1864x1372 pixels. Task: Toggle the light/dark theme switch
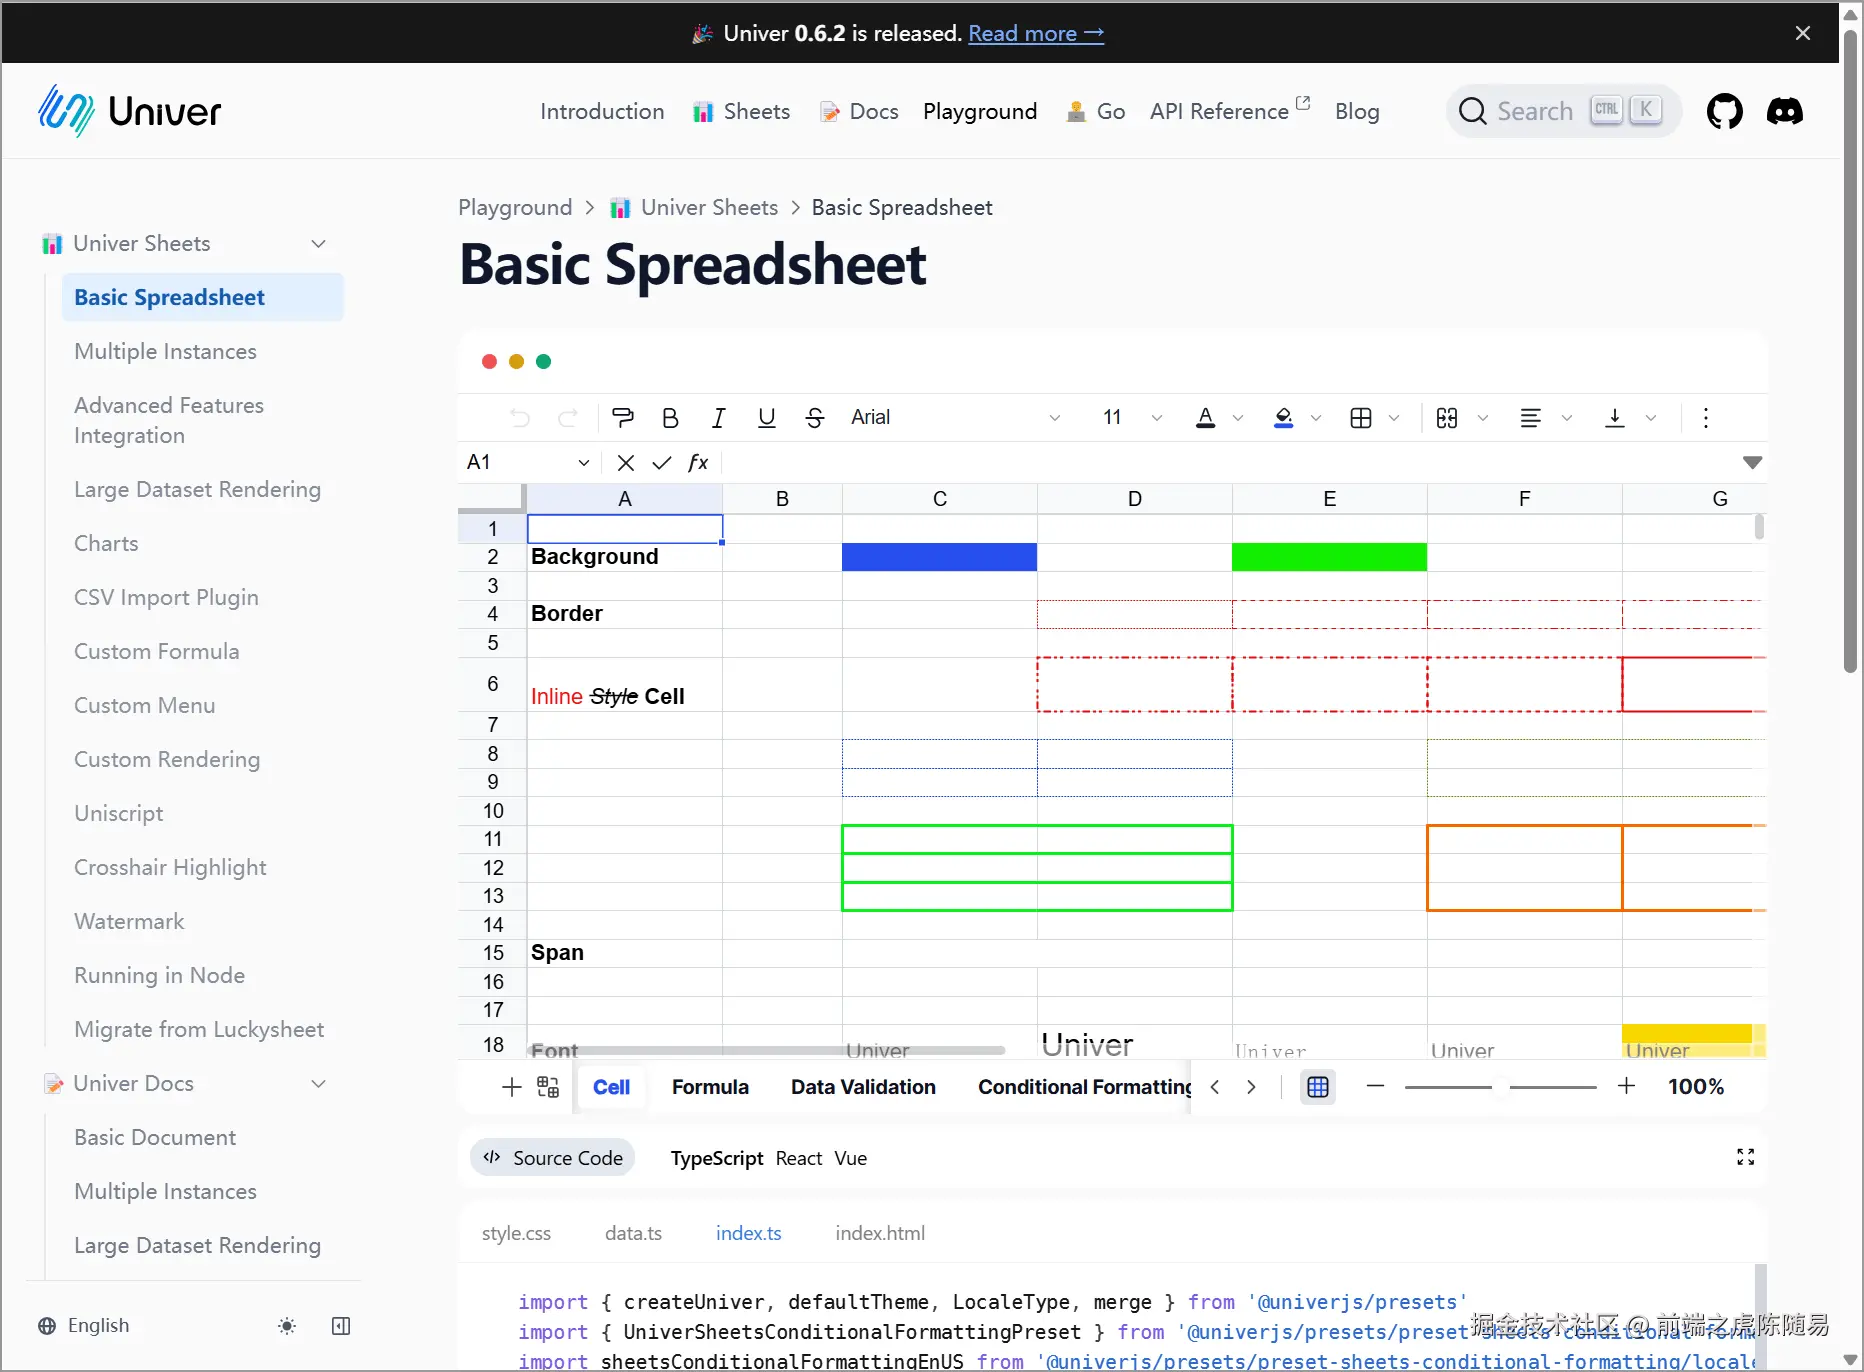click(x=287, y=1326)
